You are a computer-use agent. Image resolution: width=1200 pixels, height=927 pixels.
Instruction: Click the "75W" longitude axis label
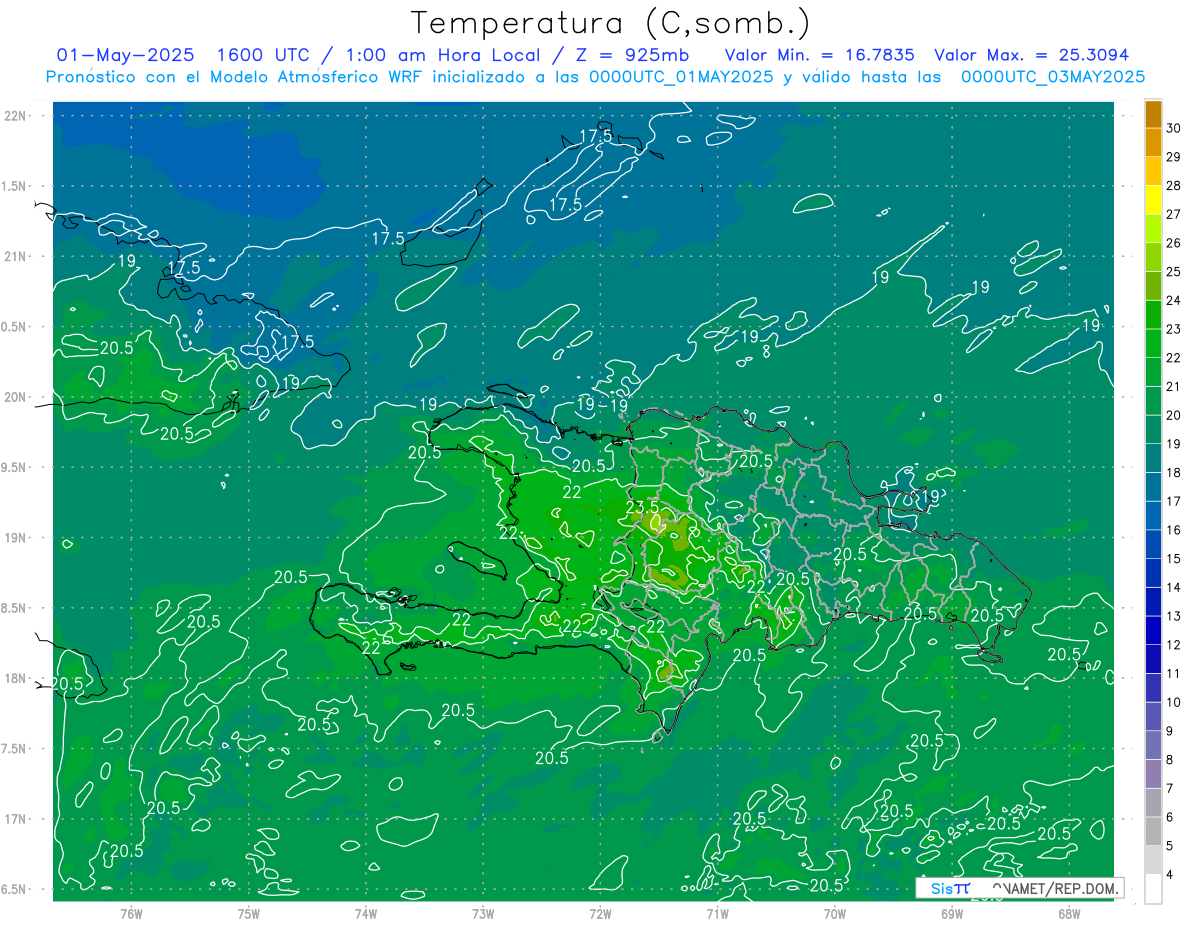pyautogui.click(x=249, y=913)
